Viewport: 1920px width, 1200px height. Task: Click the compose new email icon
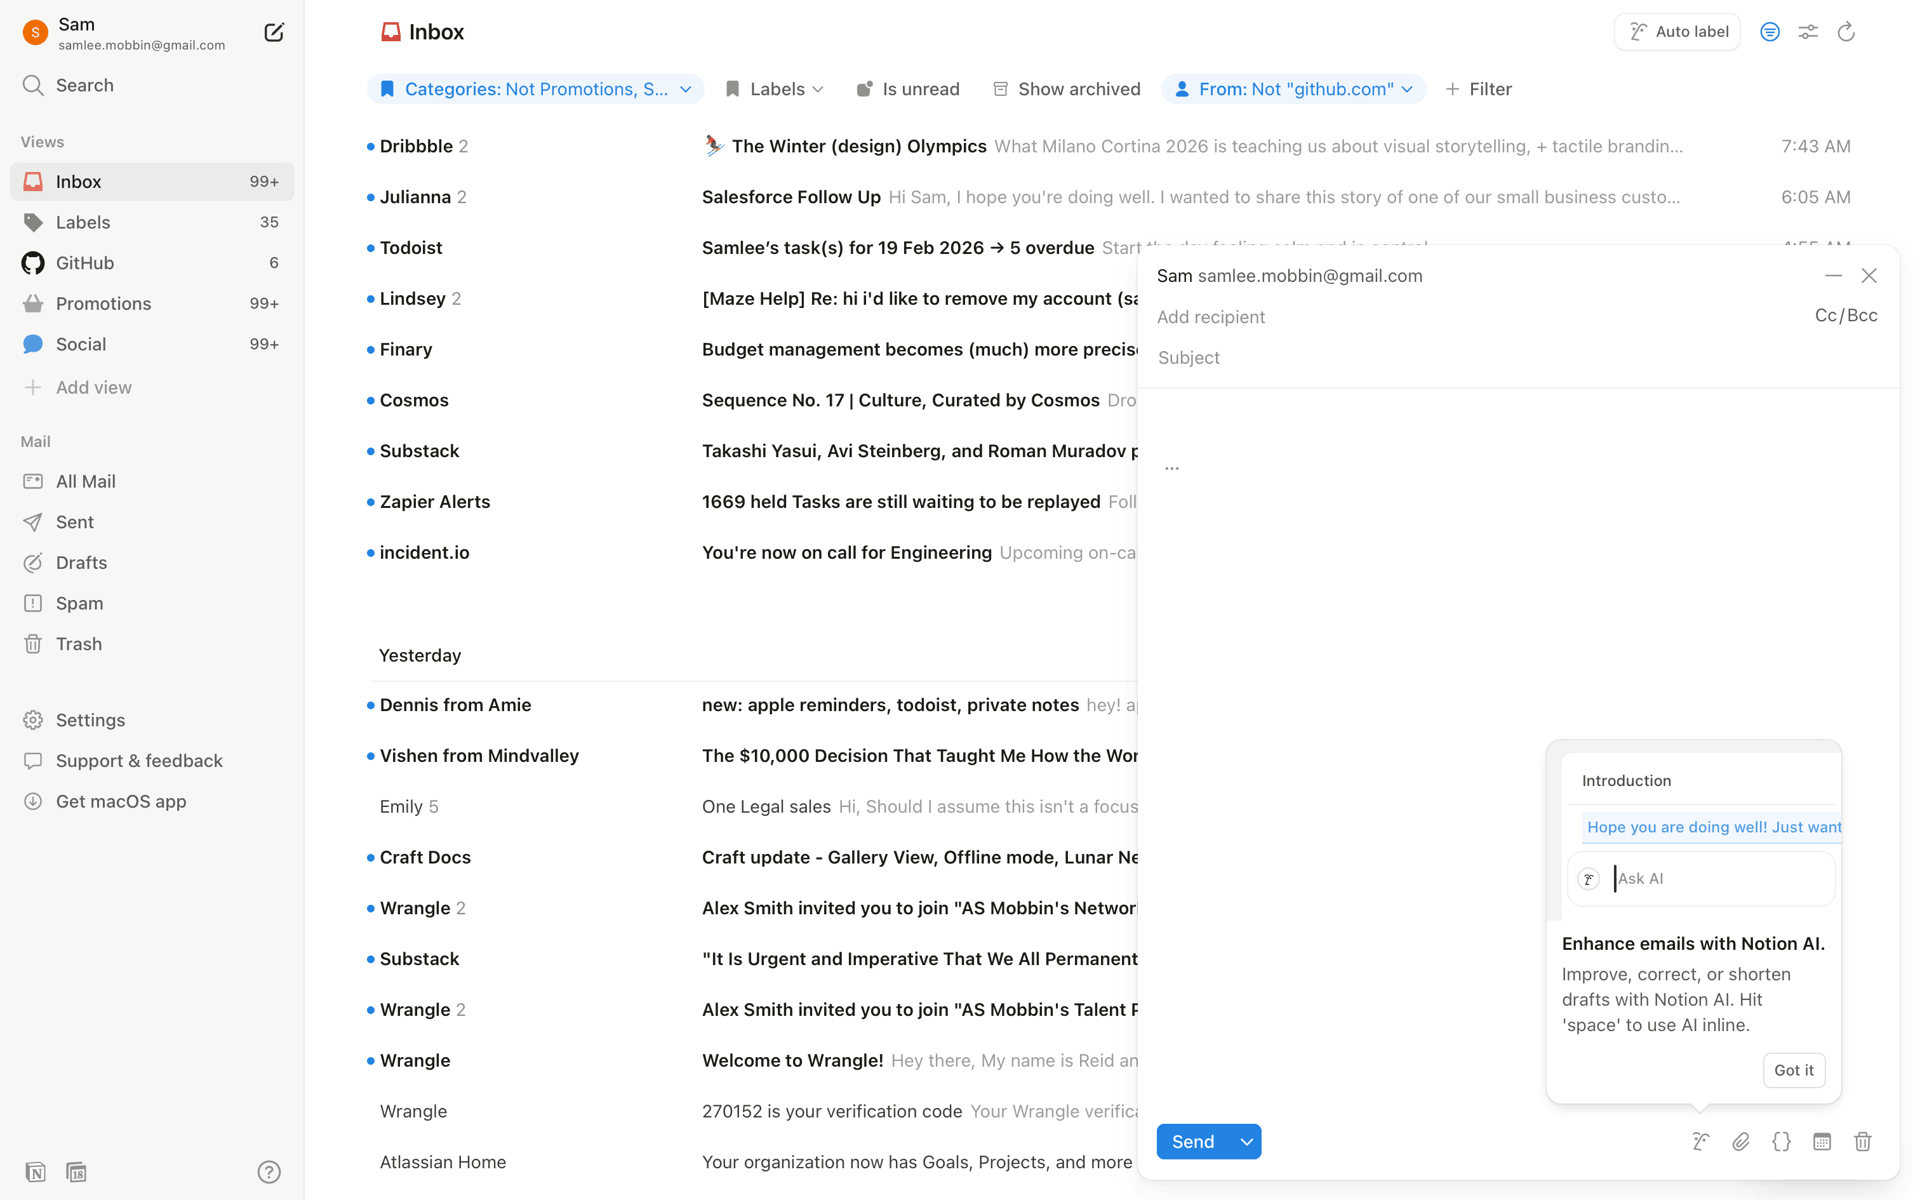coord(273,33)
